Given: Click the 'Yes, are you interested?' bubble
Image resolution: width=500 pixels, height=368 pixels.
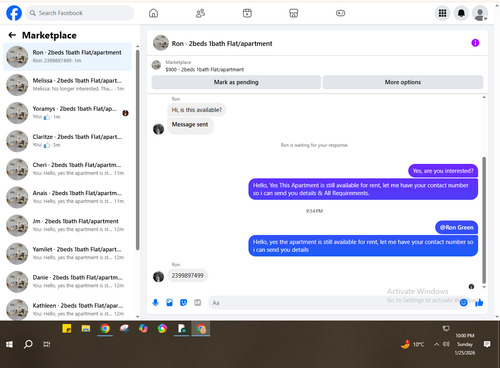Looking at the screenshot, I should coord(443,171).
